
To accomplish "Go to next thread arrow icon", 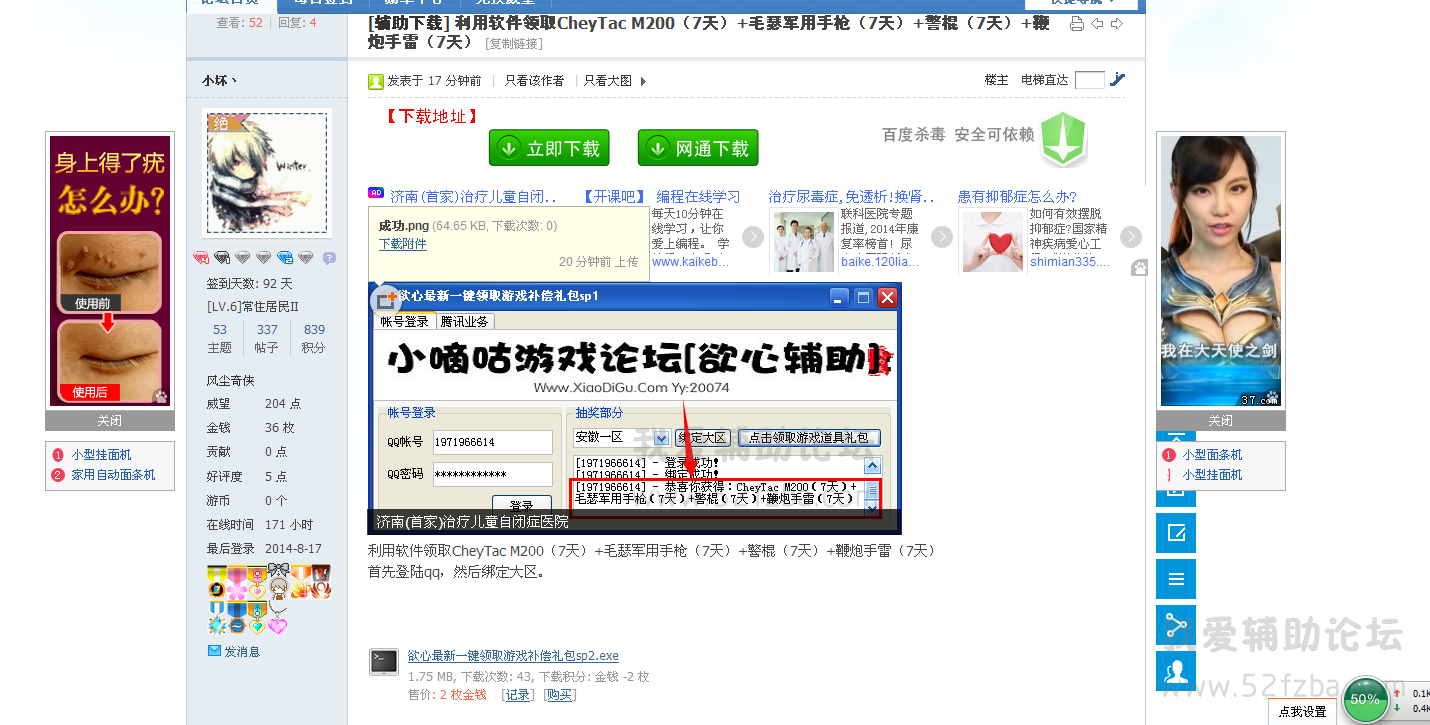I will [1117, 24].
